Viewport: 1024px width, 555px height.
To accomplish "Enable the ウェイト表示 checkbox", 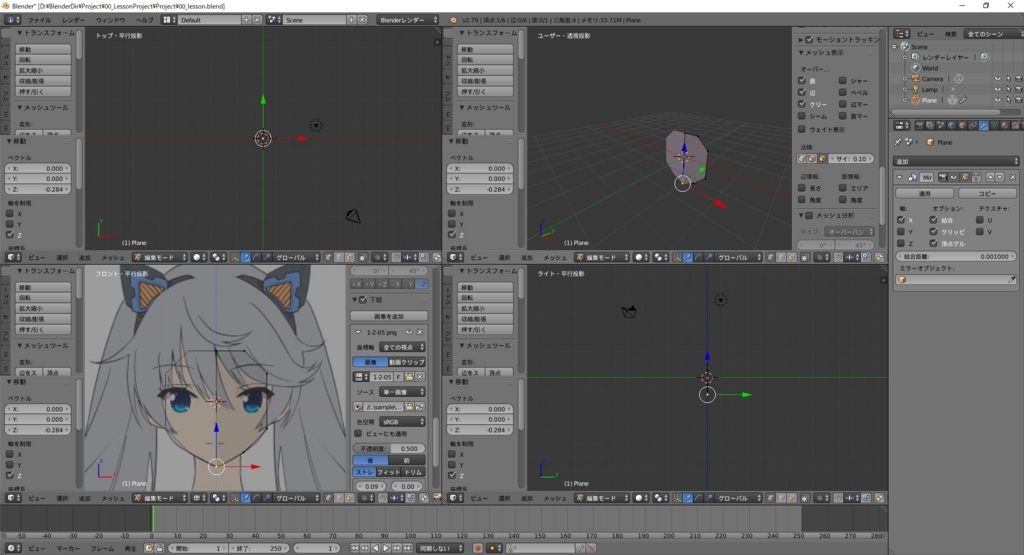I will 802,129.
